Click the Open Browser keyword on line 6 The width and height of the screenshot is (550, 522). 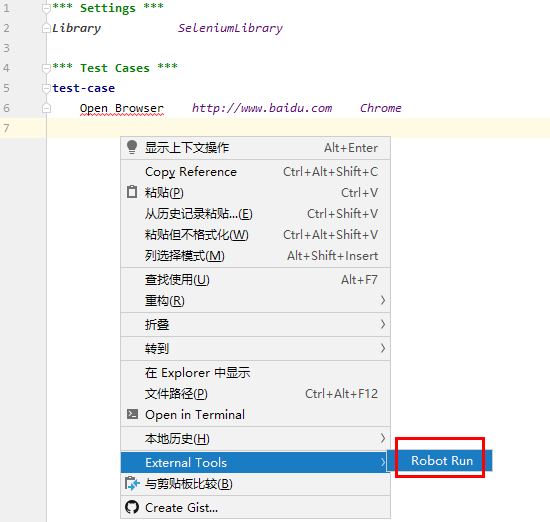tap(121, 108)
